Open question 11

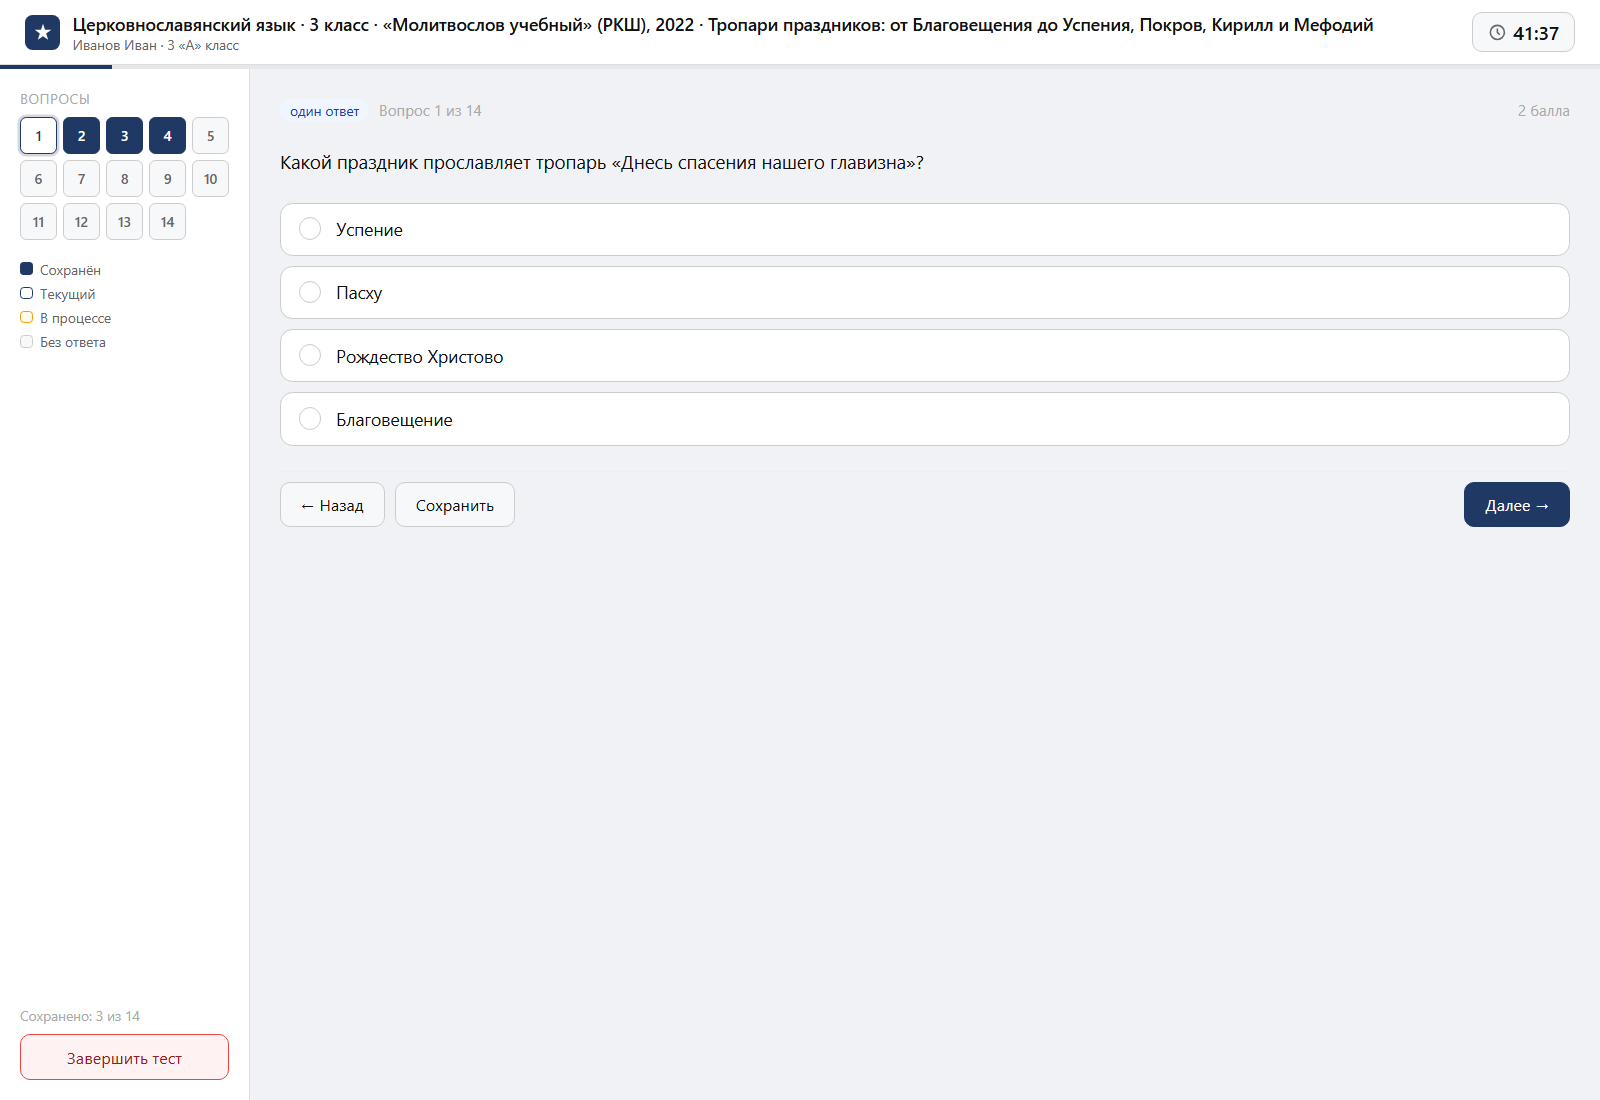point(39,222)
